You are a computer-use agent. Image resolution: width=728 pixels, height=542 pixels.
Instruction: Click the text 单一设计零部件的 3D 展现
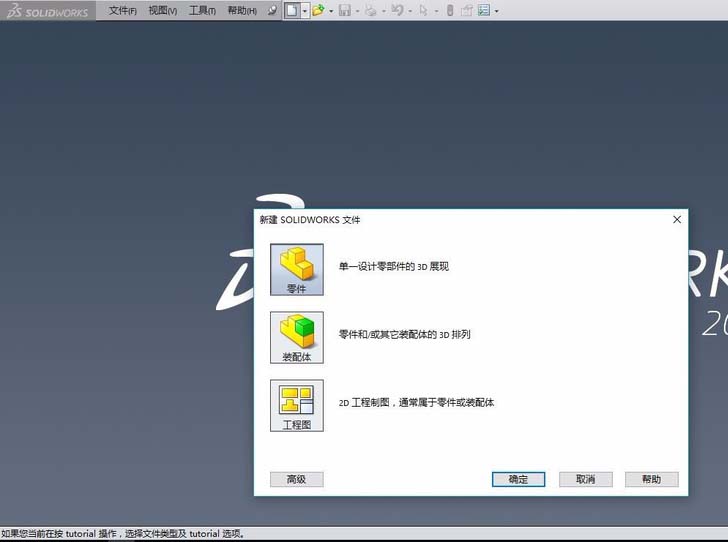(x=394, y=267)
